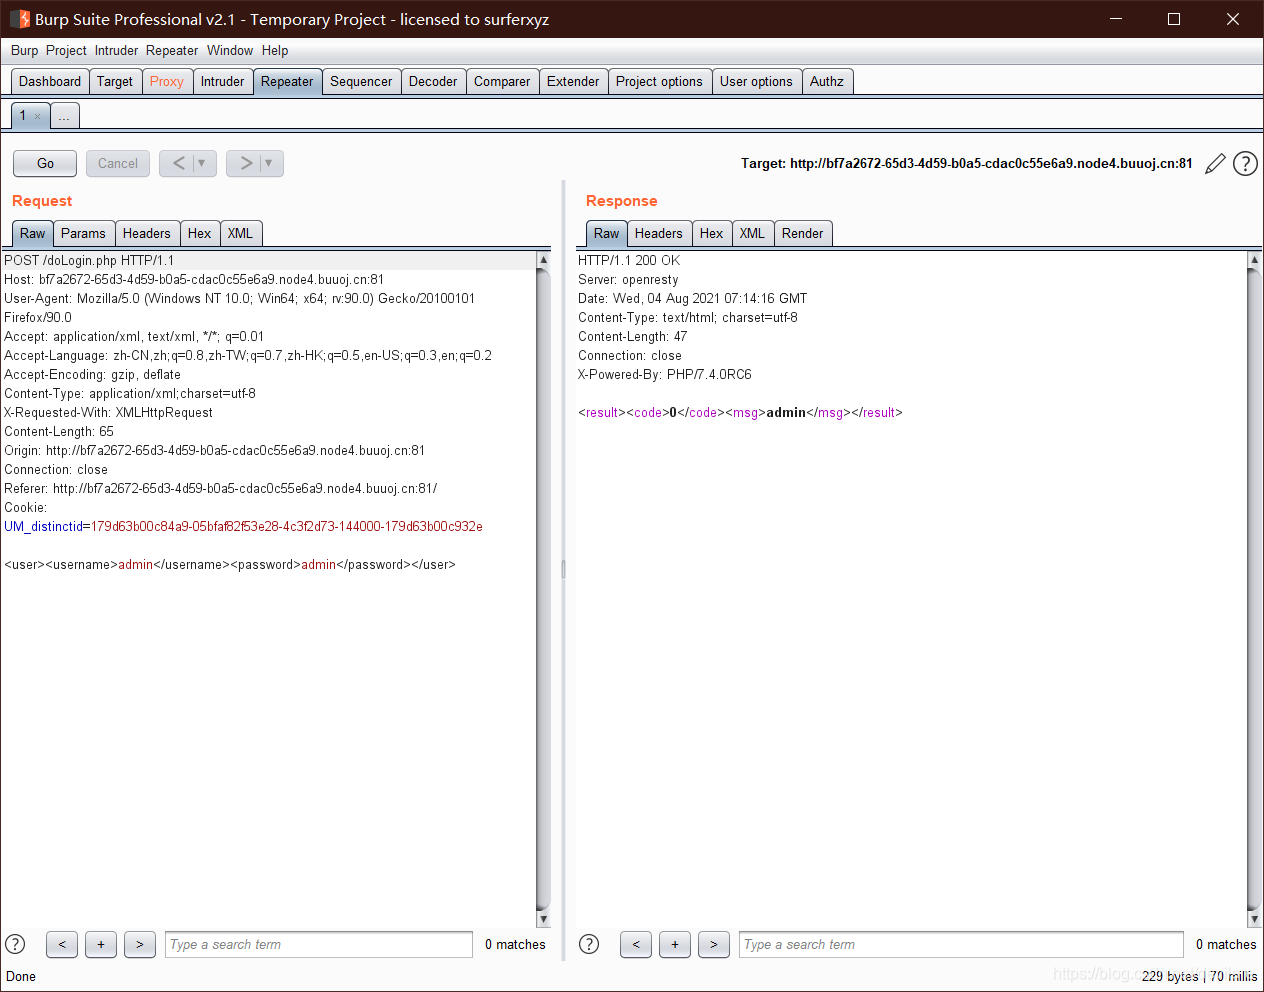Open the Burp menu
This screenshot has width=1264, height=992.
(24, 50)
